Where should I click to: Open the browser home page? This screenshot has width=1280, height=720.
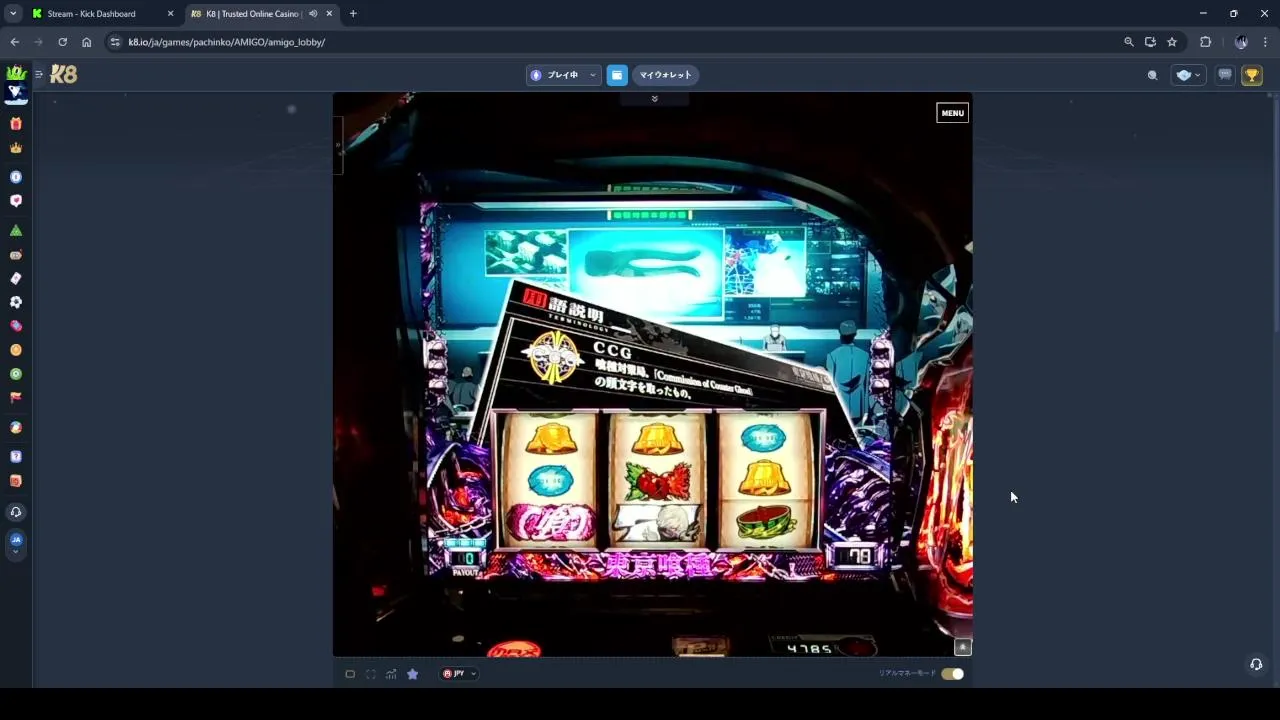pos(86,42)
